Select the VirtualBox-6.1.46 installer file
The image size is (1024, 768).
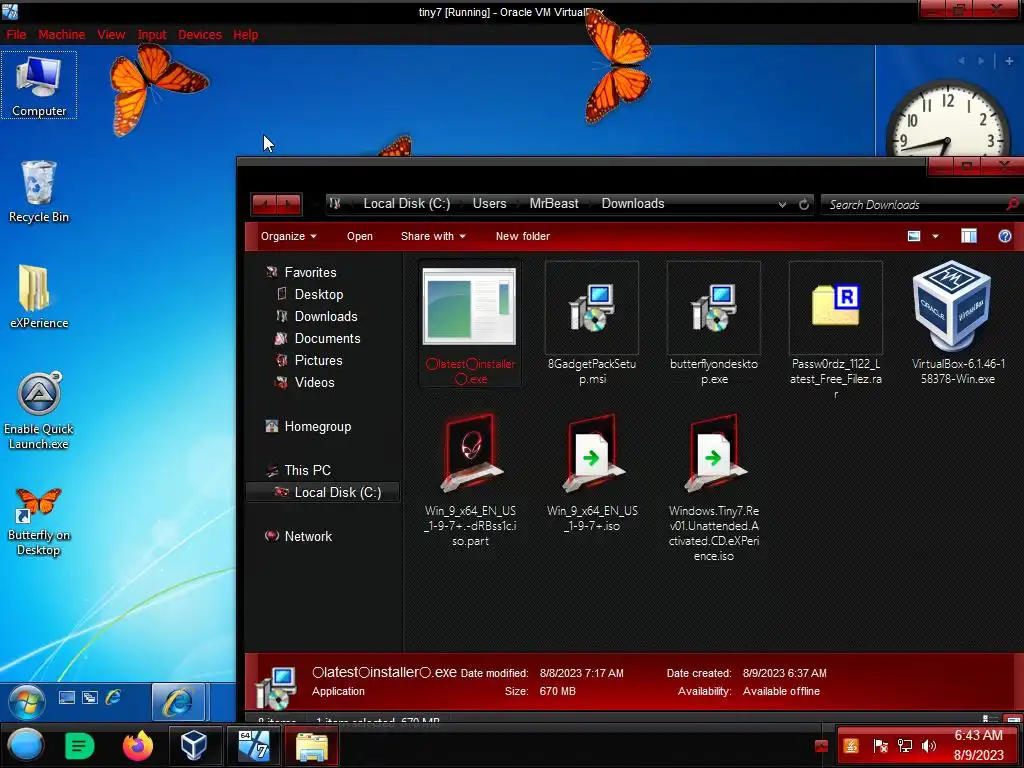[x=957, y=323]
